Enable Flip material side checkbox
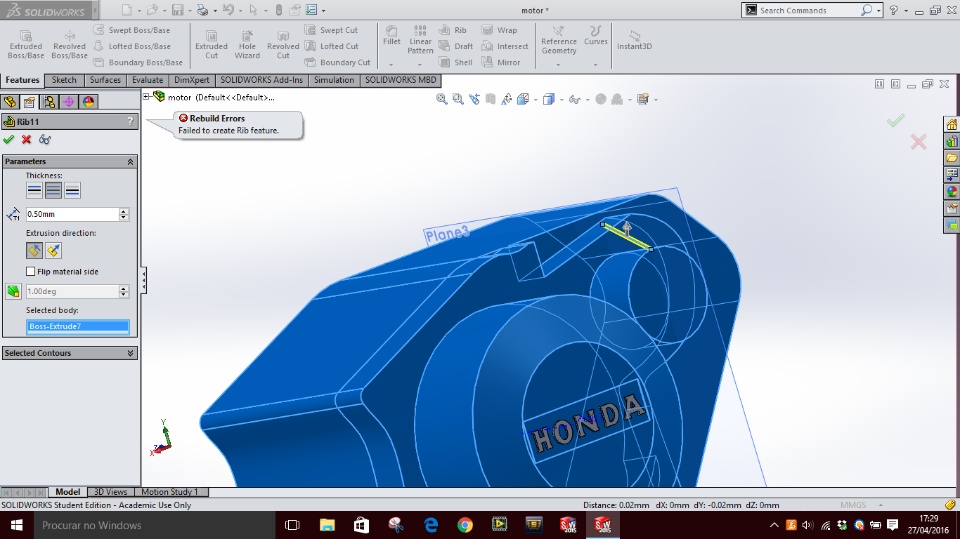This screenshot has height=539, width=960. click(31, 271)
